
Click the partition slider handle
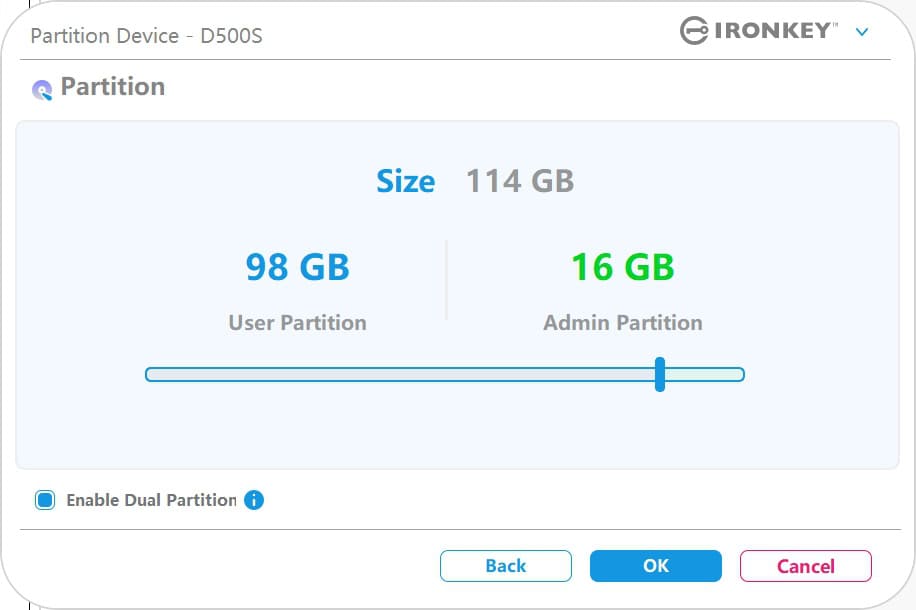click(660, 374)
